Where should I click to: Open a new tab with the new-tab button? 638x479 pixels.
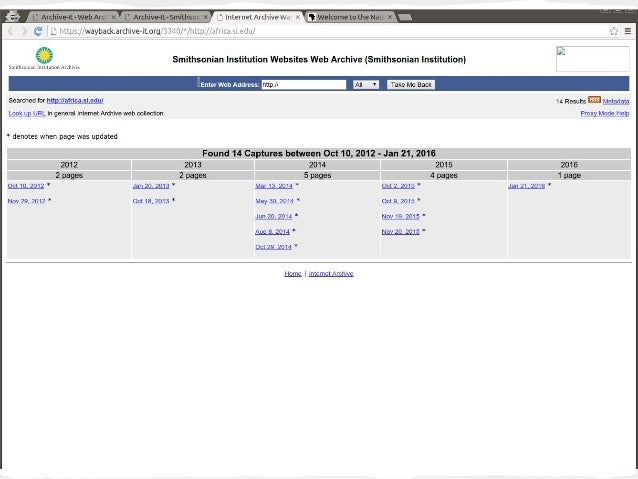coord(404,17)
